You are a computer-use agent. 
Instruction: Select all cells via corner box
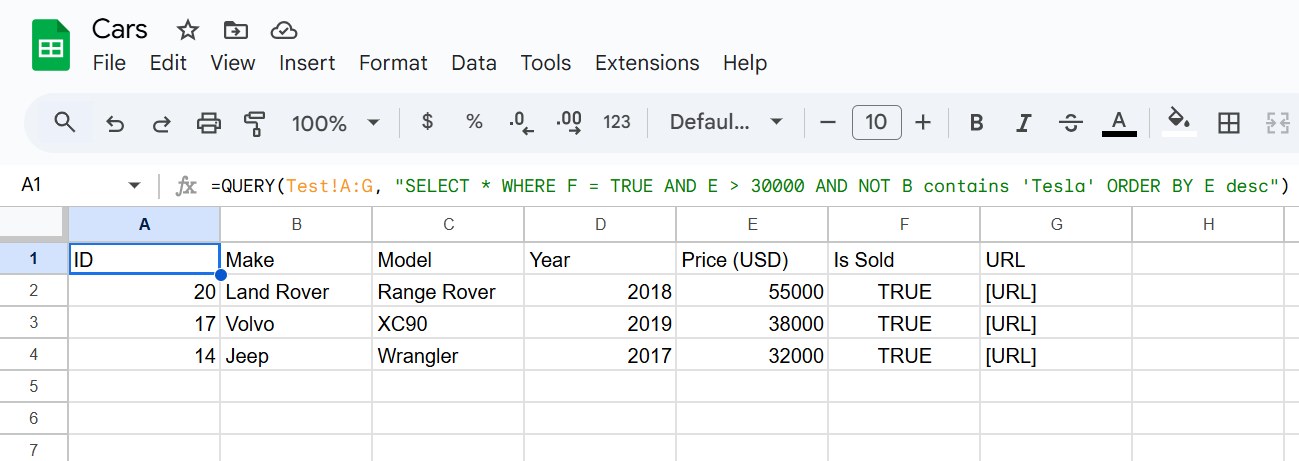tap(34, 224)
